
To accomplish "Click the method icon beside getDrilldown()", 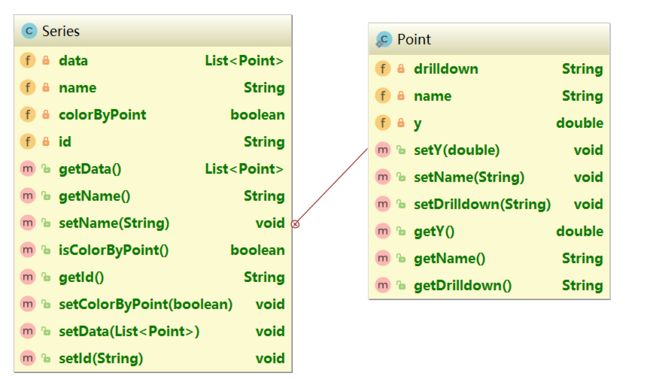I will tap(383, 285).
